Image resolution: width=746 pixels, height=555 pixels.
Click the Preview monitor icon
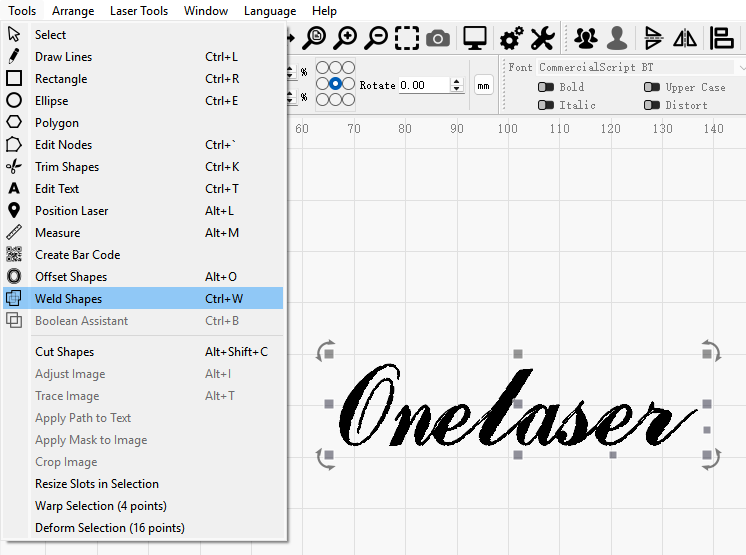click(475, 38)
